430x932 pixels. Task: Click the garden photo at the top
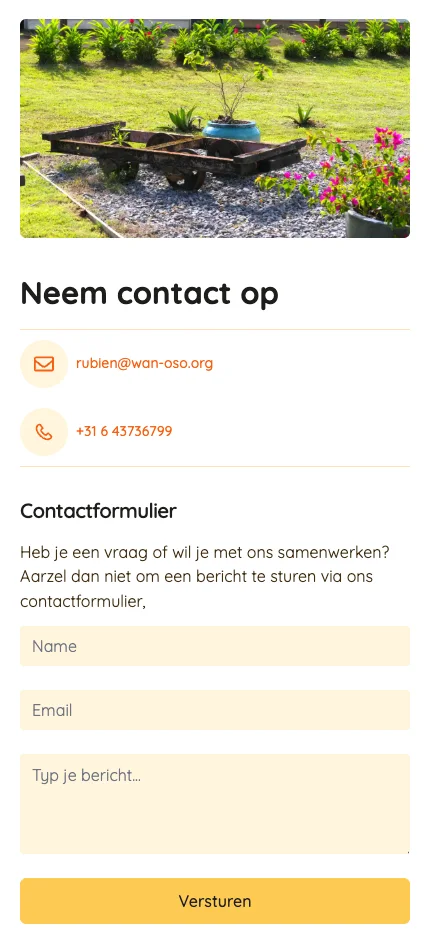click(215, 128)
